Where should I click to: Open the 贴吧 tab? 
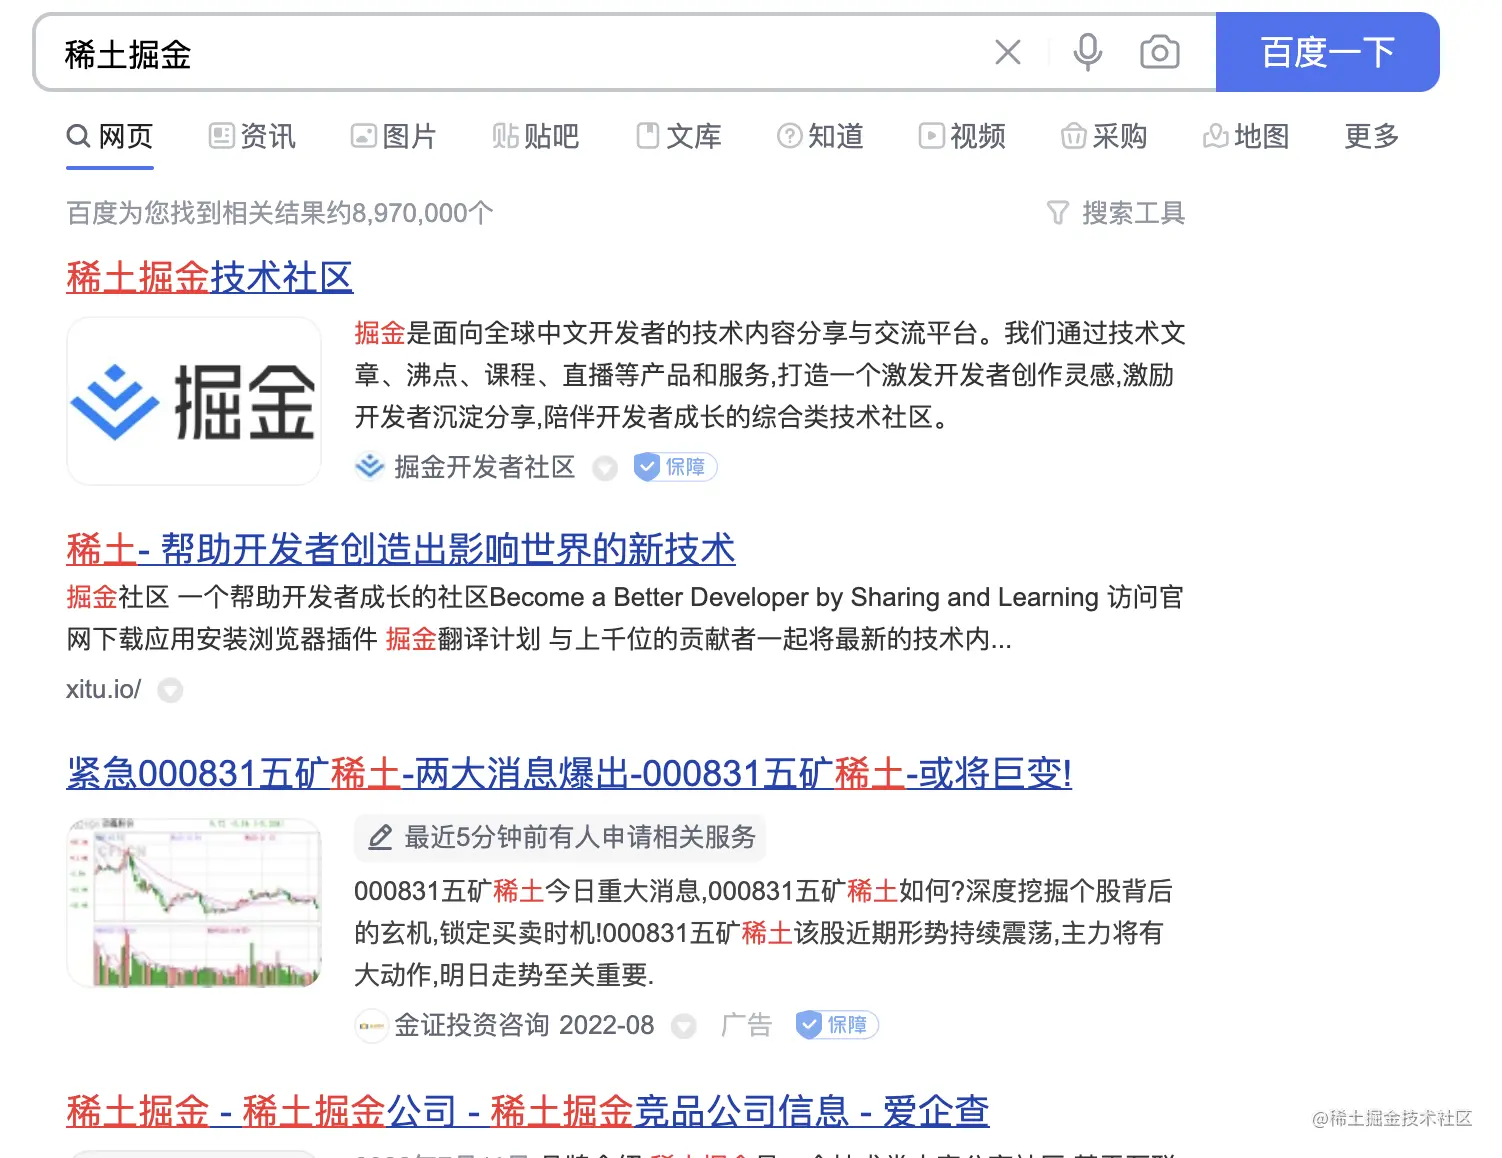pos(536,136)
